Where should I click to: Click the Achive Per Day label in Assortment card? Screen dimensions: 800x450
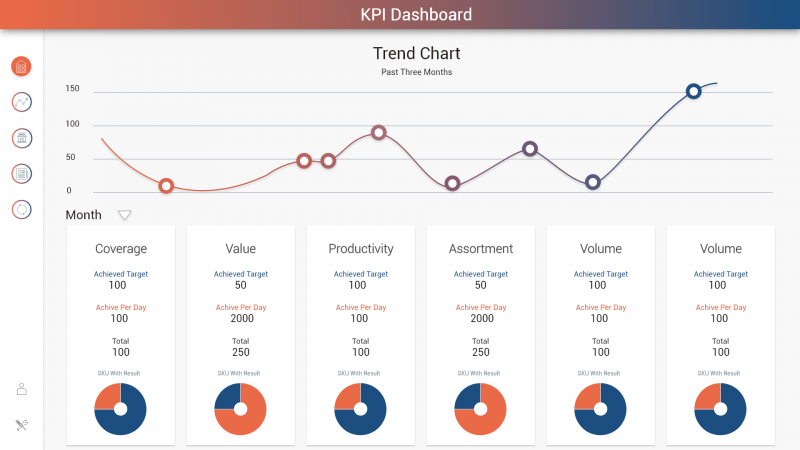tap(480, 308)
